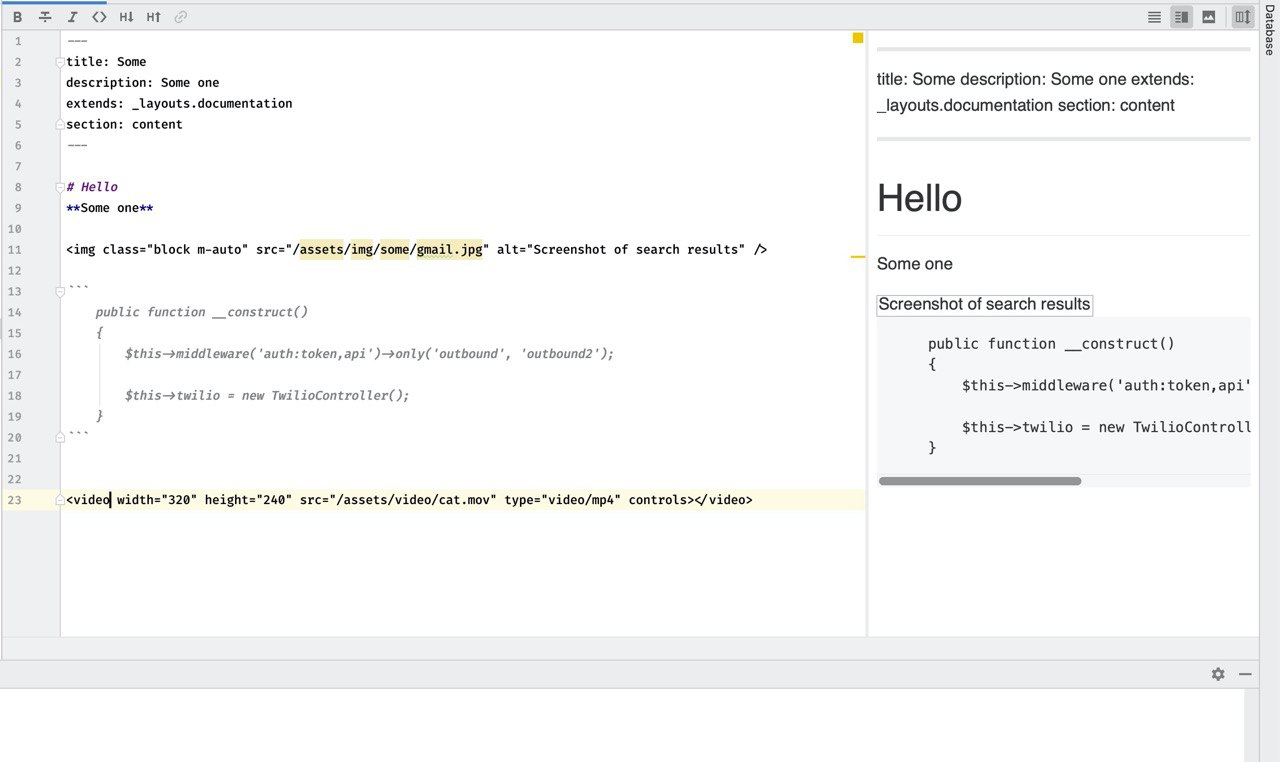The width and height of the screenshot is (1280, 762).
Task: Click 'type="video/mp4"' in the video tag
Action: tap(563, 500)
